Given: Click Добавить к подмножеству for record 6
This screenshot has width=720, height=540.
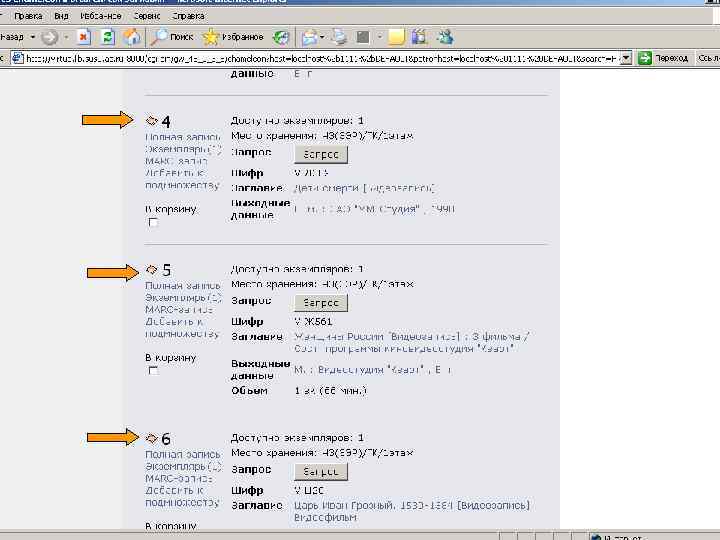Looking at the screenshot, I should 182,496.
